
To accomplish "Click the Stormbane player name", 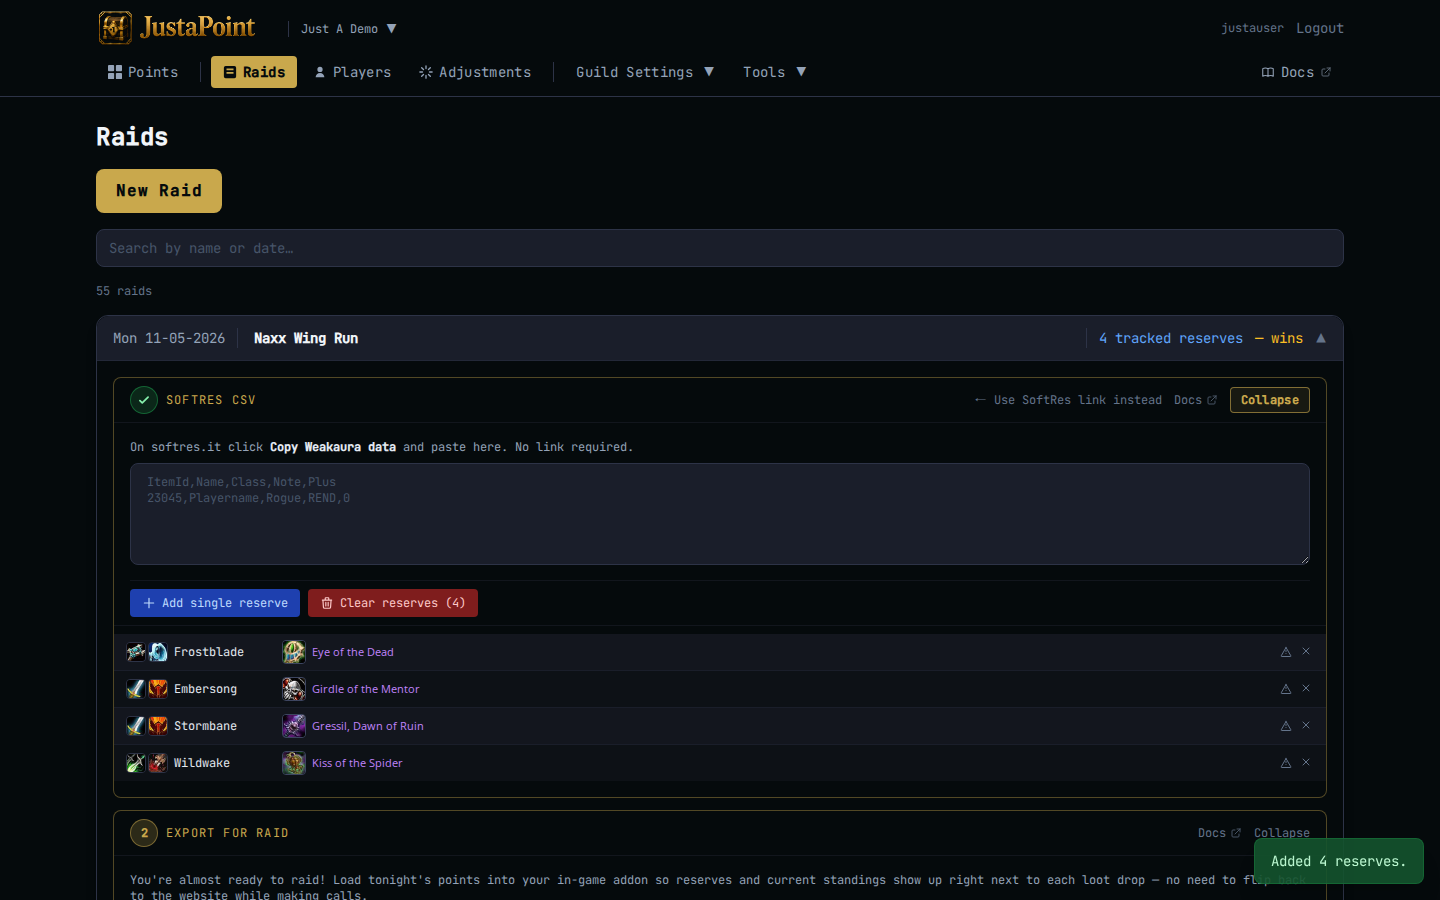I will tap(205, 726).
